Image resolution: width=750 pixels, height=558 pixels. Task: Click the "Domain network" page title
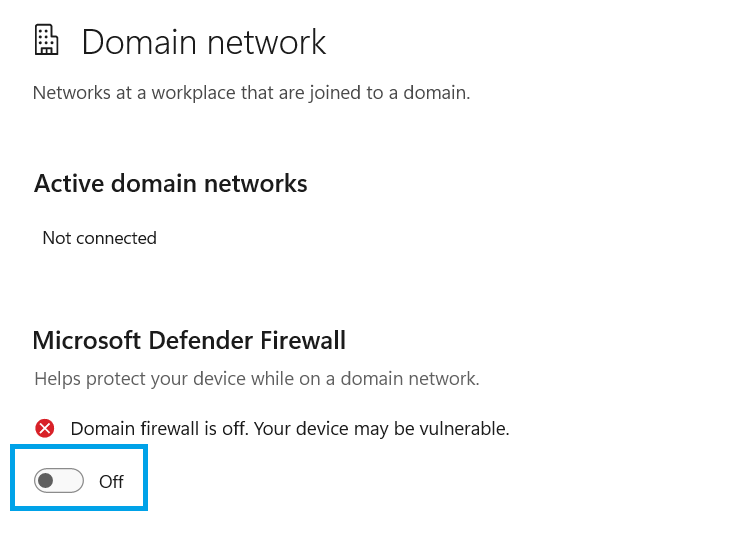click(x=203, y=42)
